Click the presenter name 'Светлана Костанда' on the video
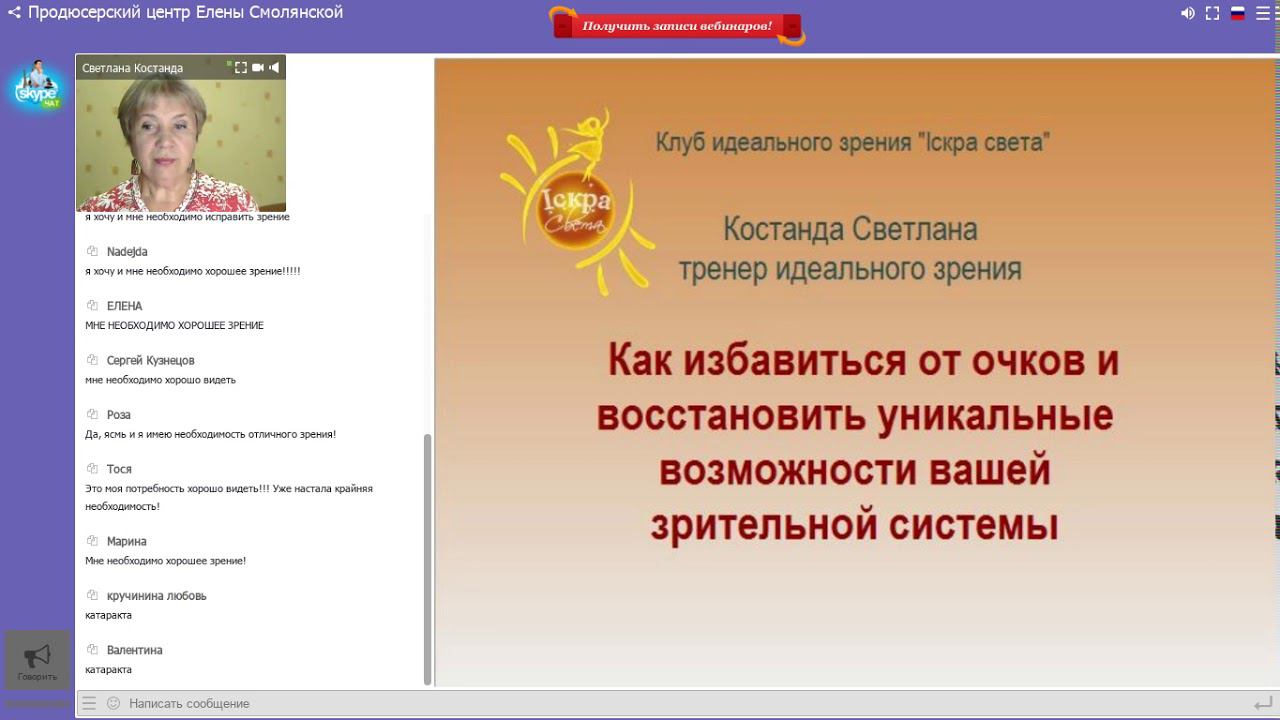This screenshot has width=1280, height=720. pos(132,68)
